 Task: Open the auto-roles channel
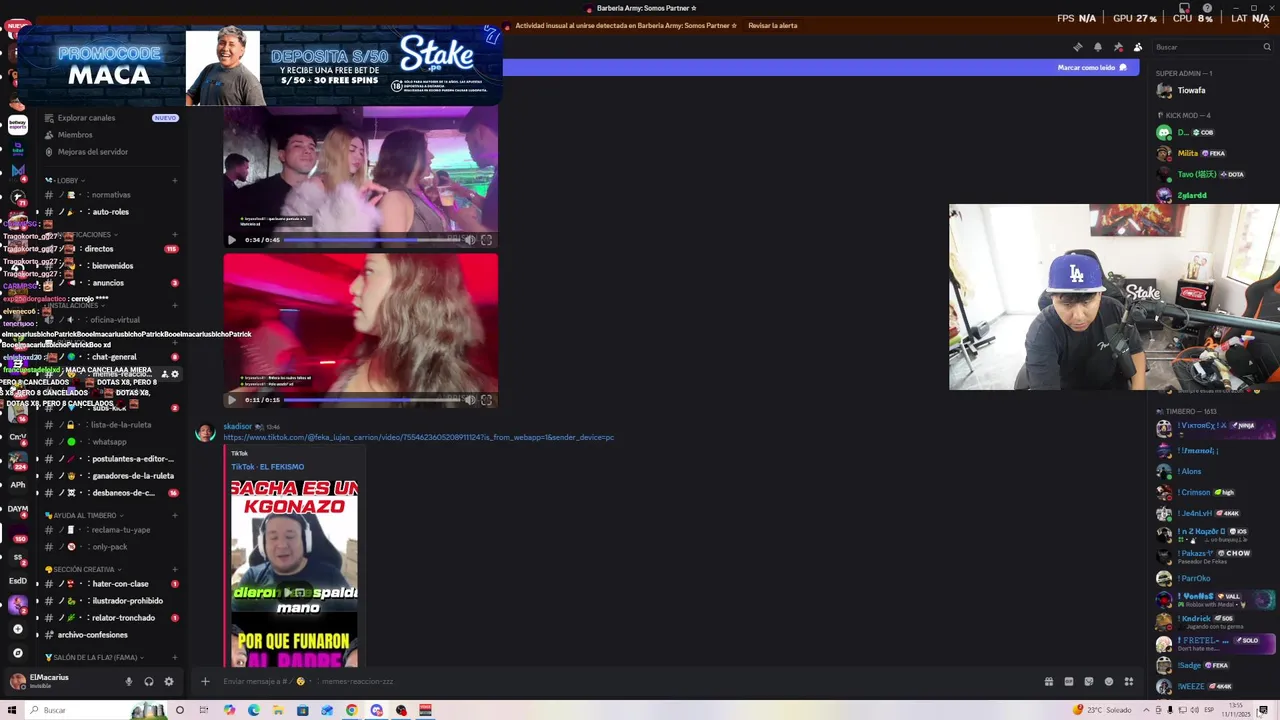point(110,212)
